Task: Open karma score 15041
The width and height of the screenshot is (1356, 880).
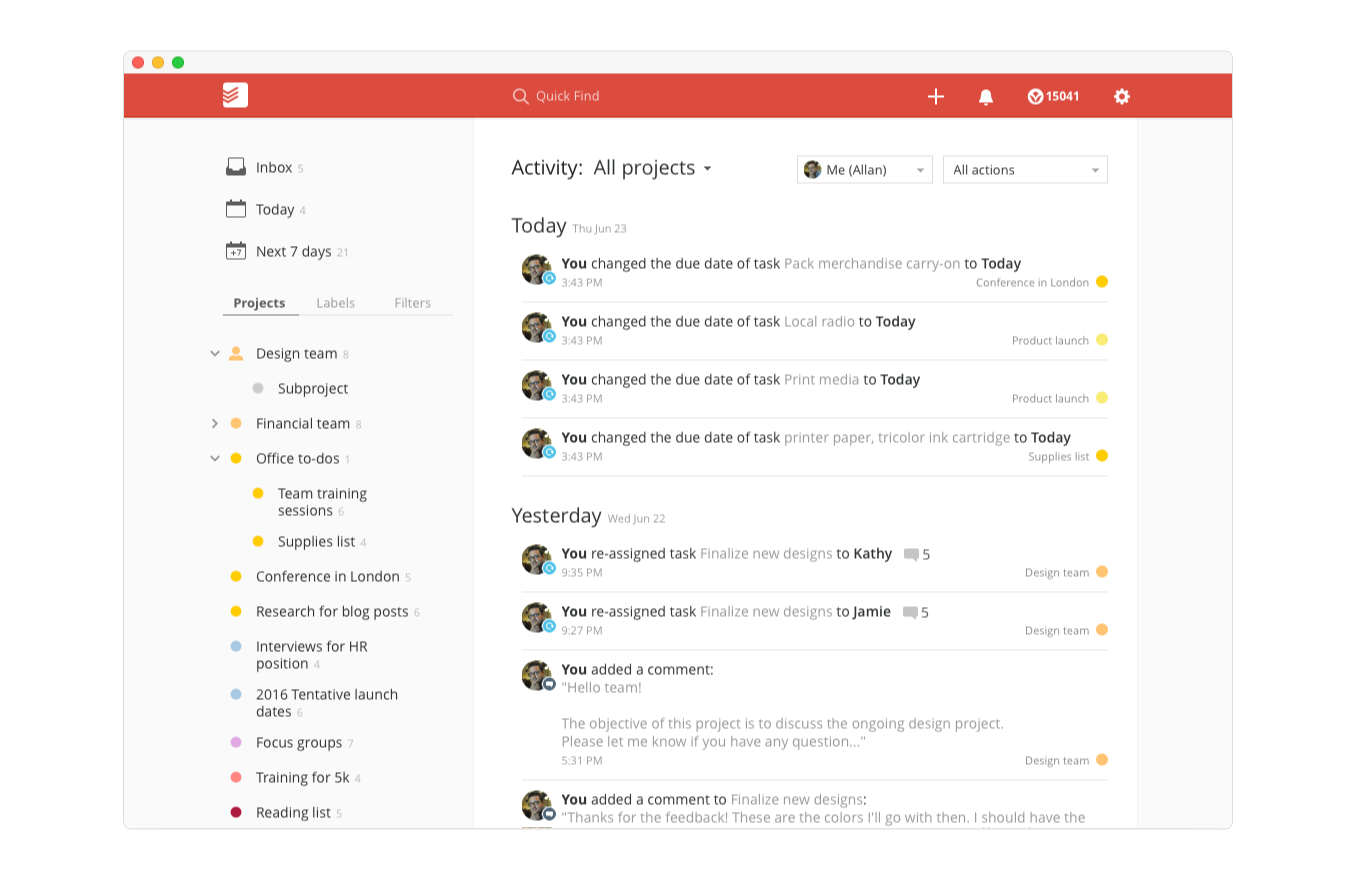Action: click(1053, 96)
